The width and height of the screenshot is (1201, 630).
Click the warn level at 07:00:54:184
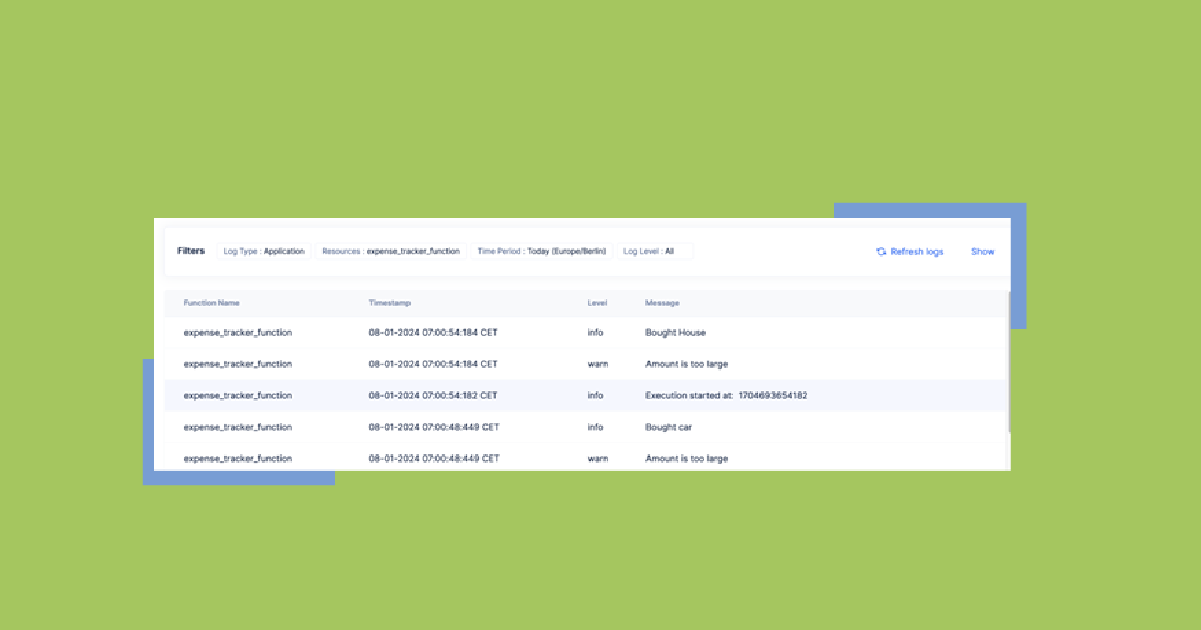click(x=598, y=364)
